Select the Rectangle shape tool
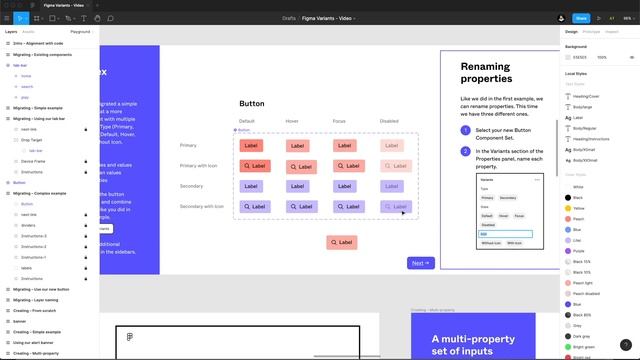The width and height of the screenshot is (640, 360). pos(52,18)
